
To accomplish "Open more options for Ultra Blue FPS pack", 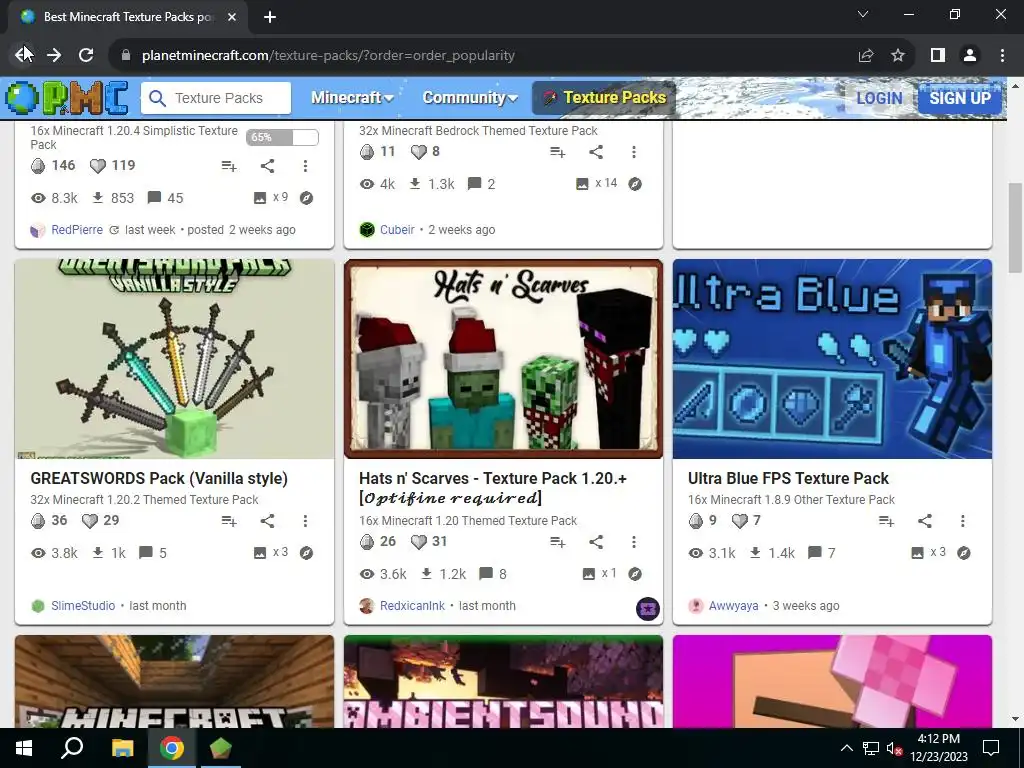I will (x=963, y=521).
